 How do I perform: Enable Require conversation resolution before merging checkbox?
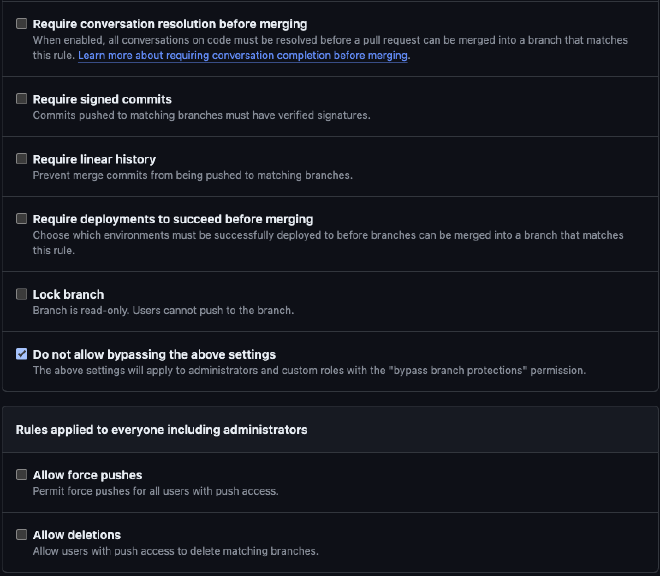21,24
